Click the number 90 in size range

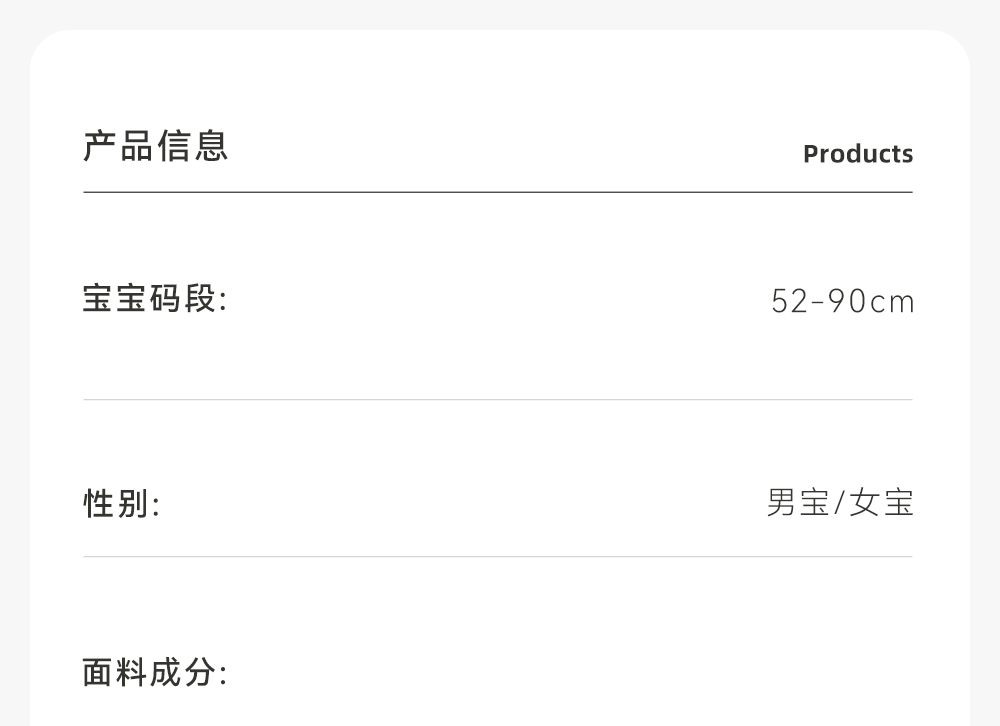pos(847,301)
